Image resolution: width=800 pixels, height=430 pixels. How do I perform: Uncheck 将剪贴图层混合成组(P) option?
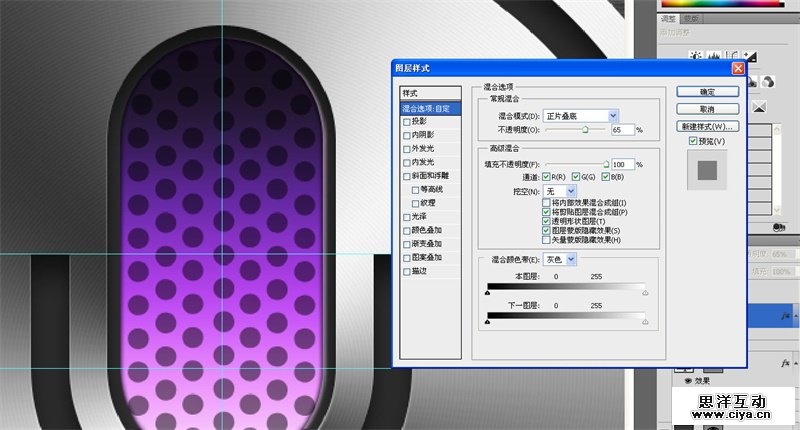(x=546, y=212)
